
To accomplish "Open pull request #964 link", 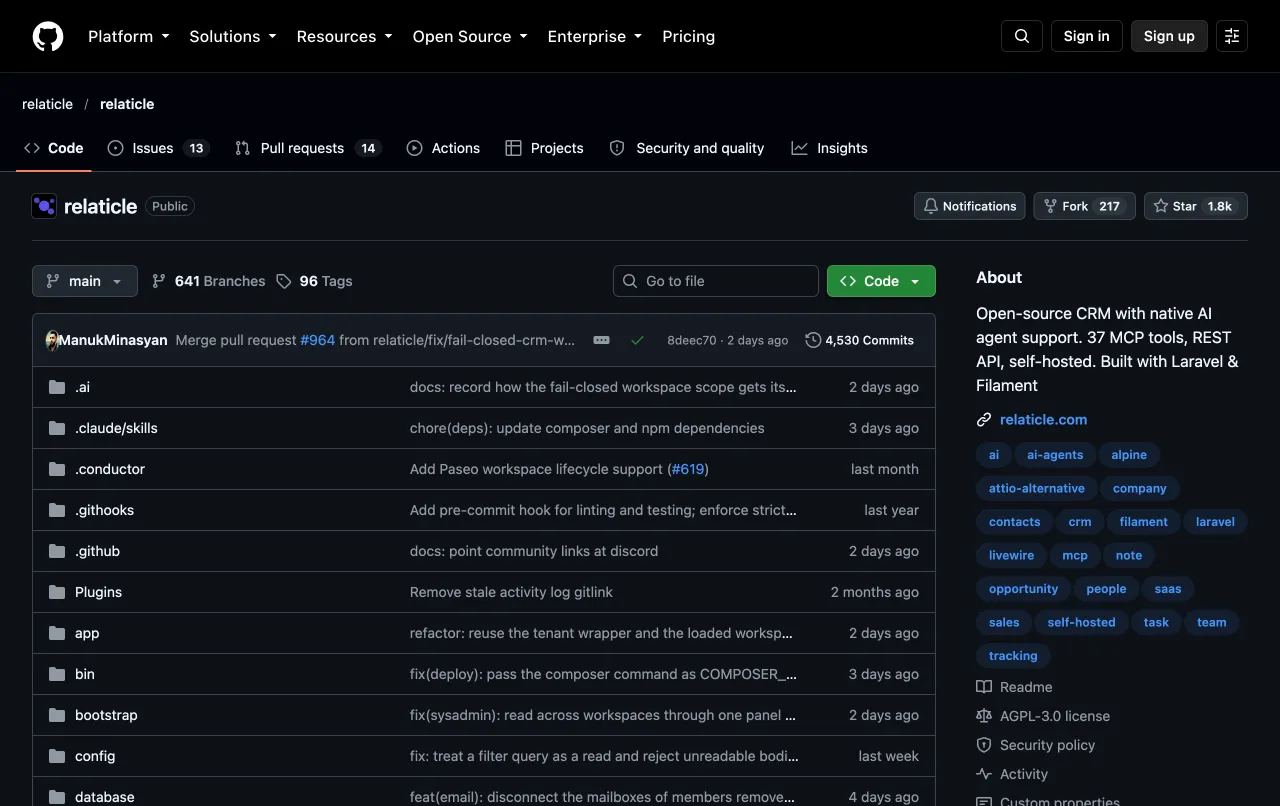I will pos(318,340).
